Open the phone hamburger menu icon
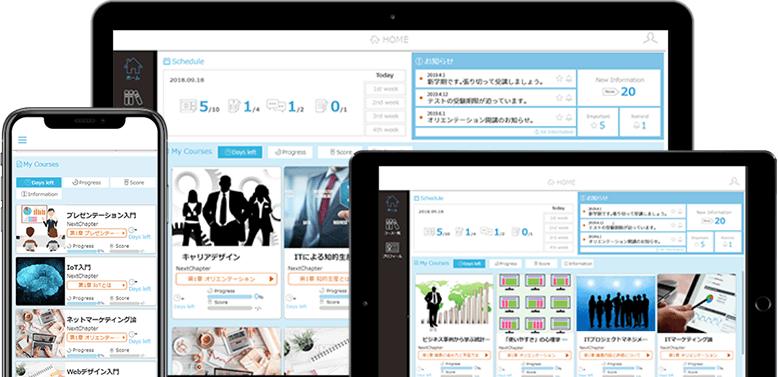778x377 pixels. click(22, 140)
